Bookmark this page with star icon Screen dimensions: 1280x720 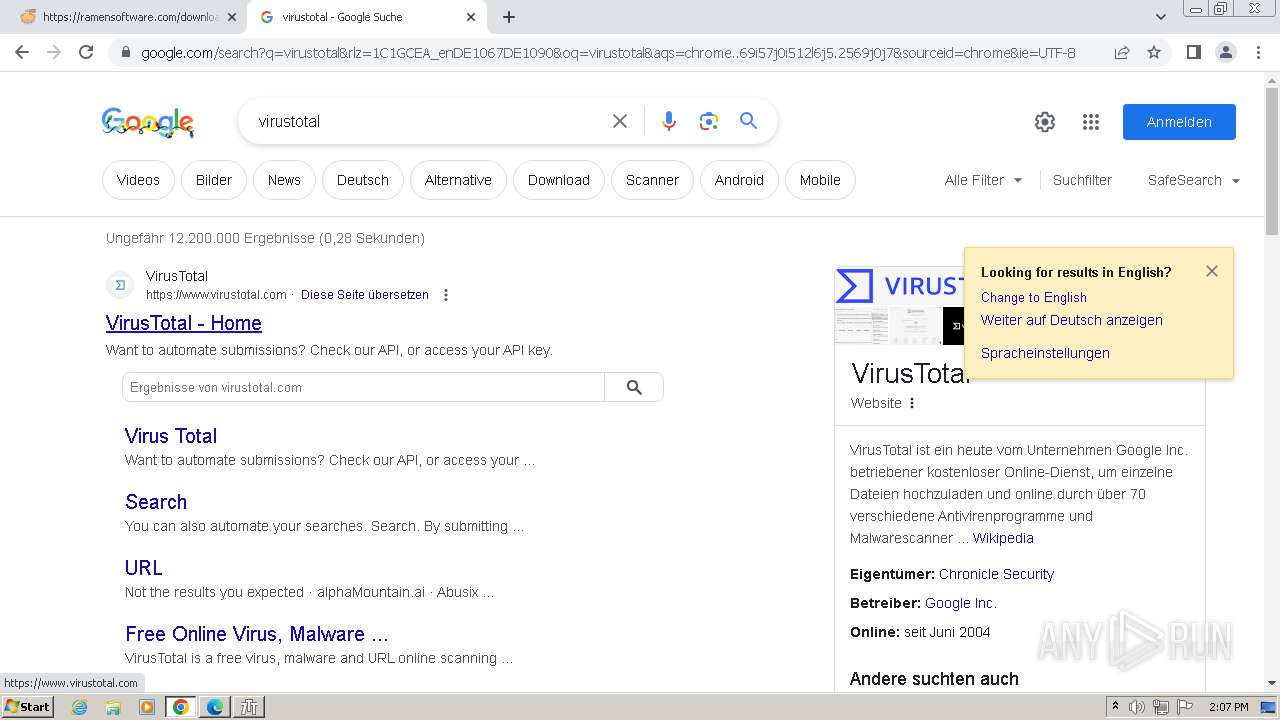[1154, 52]
